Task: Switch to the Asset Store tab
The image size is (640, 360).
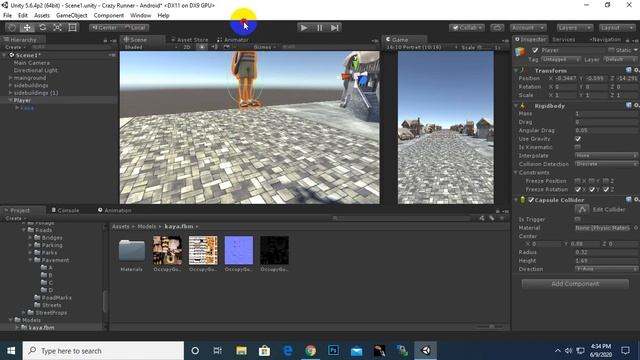Action: click(189, 40)
